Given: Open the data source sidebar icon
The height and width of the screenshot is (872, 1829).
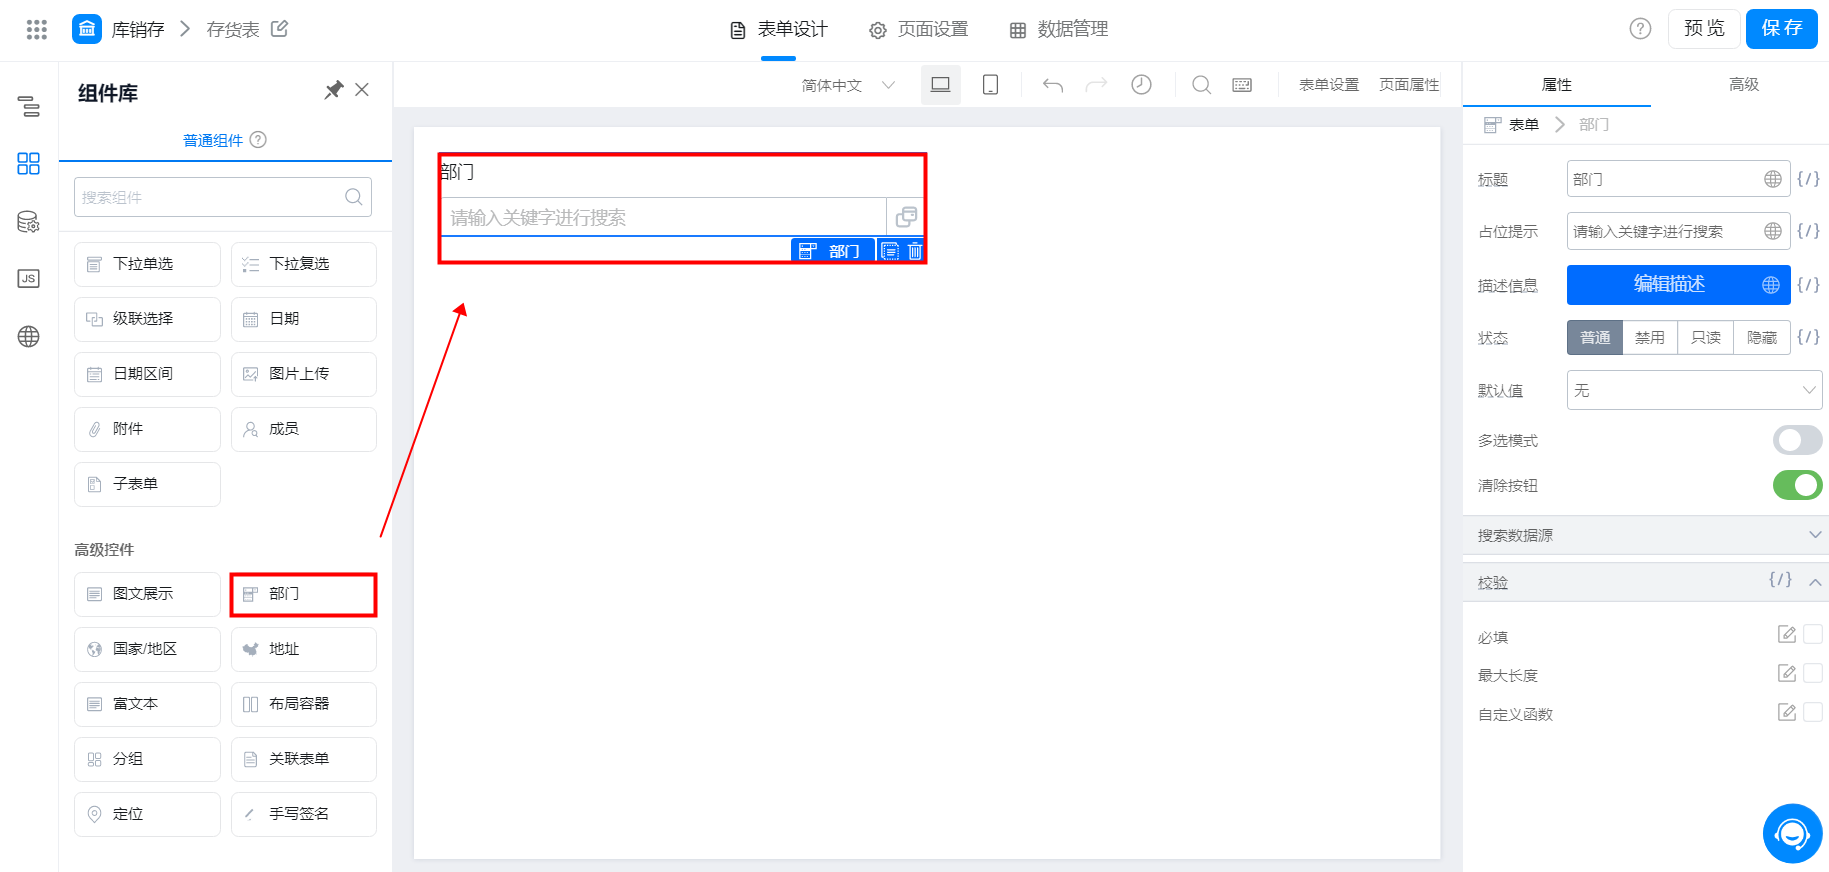Looking at the screenshot, I should tap(29, 222).
